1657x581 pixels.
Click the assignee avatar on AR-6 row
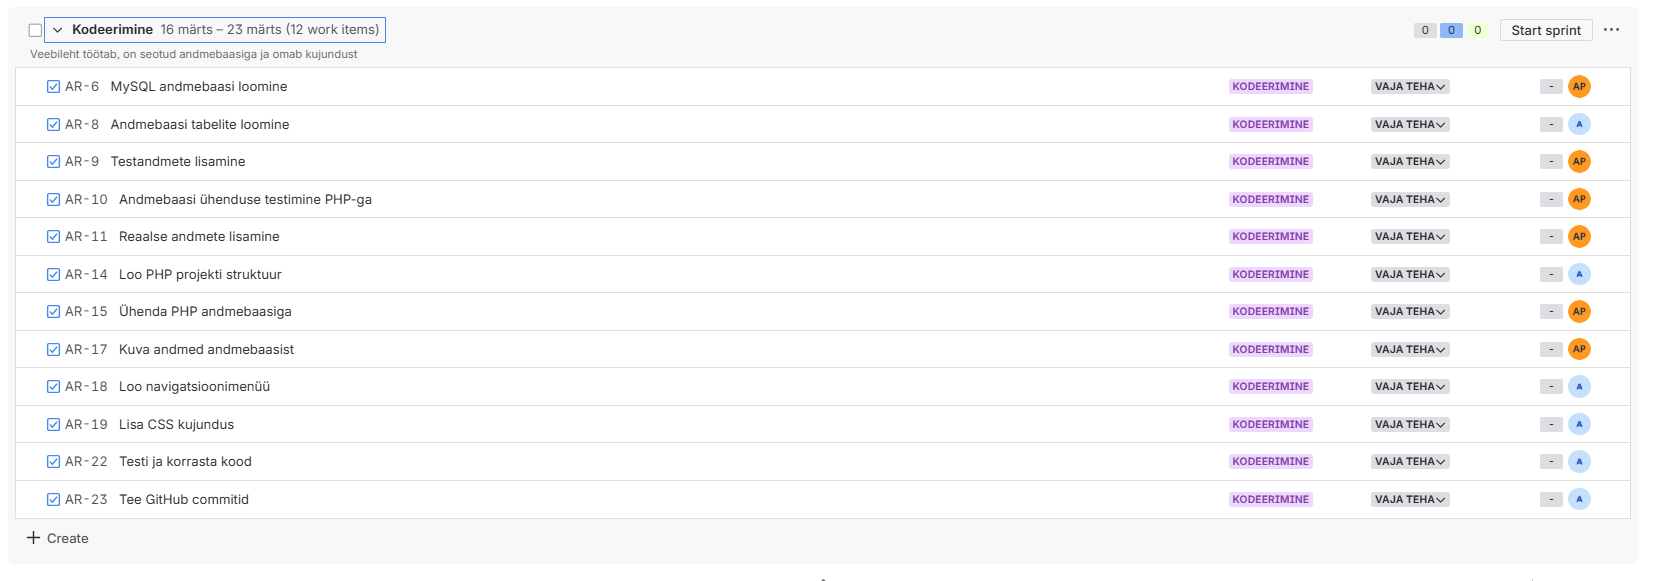click(1579, 87)
